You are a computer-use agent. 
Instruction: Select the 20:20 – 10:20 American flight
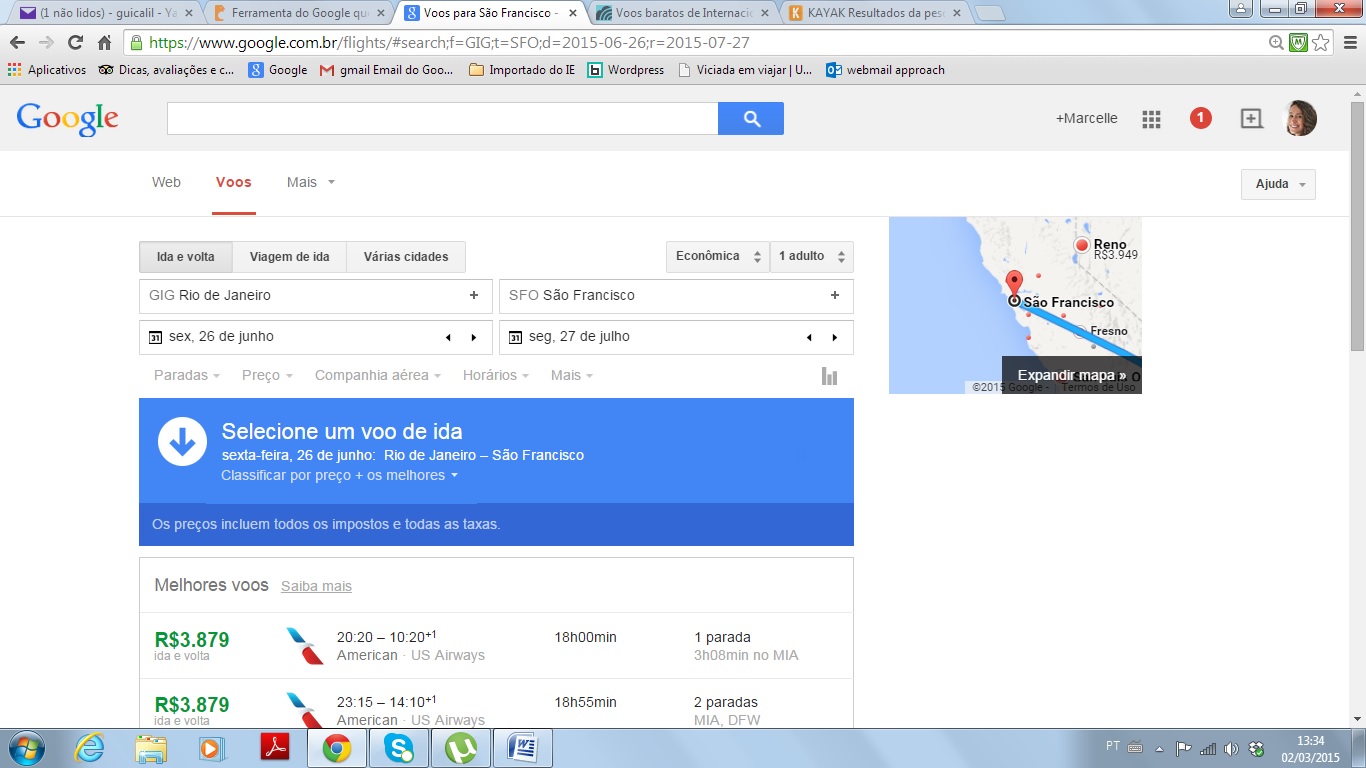click(x=496, y=645)
